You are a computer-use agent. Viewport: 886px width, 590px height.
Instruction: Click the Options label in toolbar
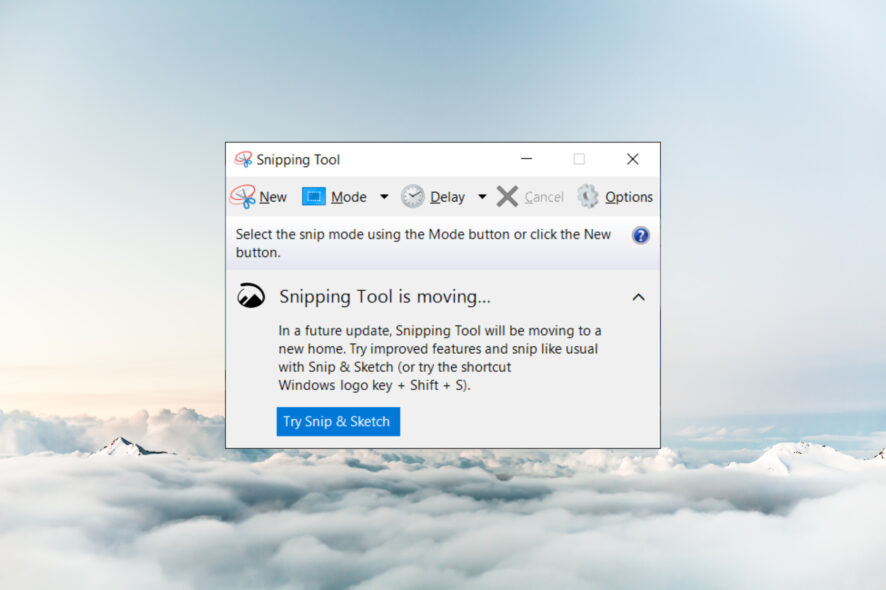click(x=629, y=197)
